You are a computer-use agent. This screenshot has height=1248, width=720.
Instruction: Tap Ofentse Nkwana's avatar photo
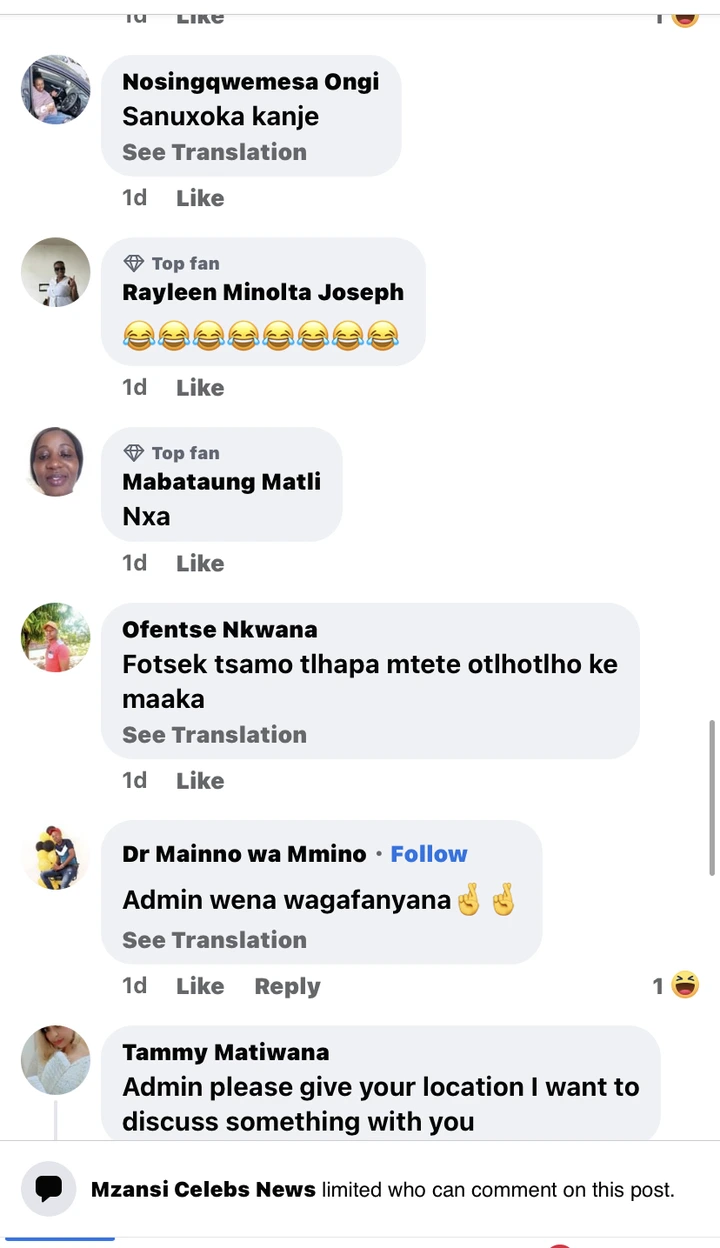(x=56, y=637)
